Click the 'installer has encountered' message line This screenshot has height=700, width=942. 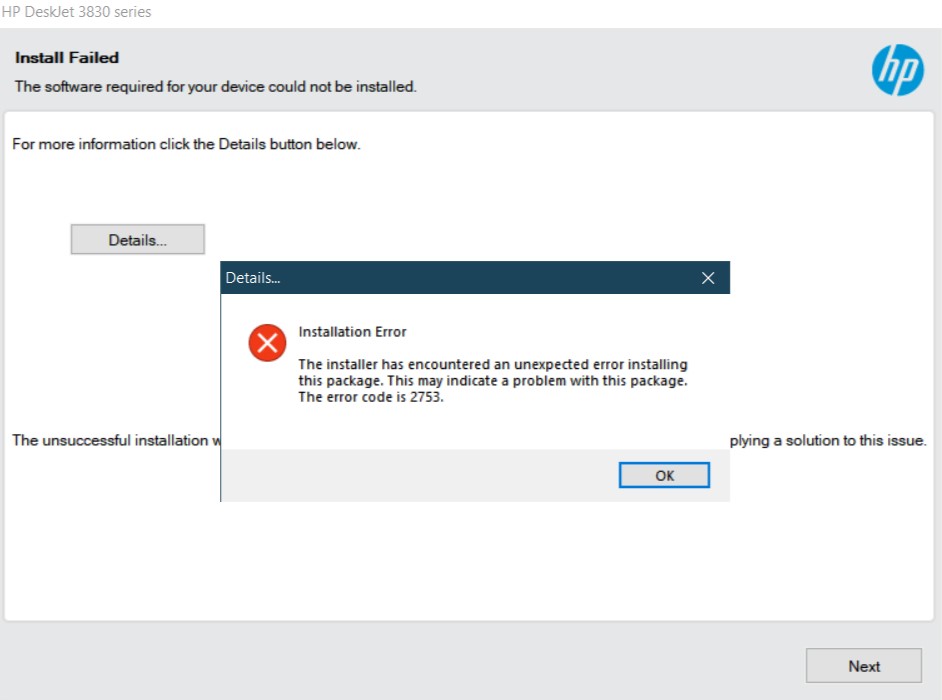(x=492, y=364)
